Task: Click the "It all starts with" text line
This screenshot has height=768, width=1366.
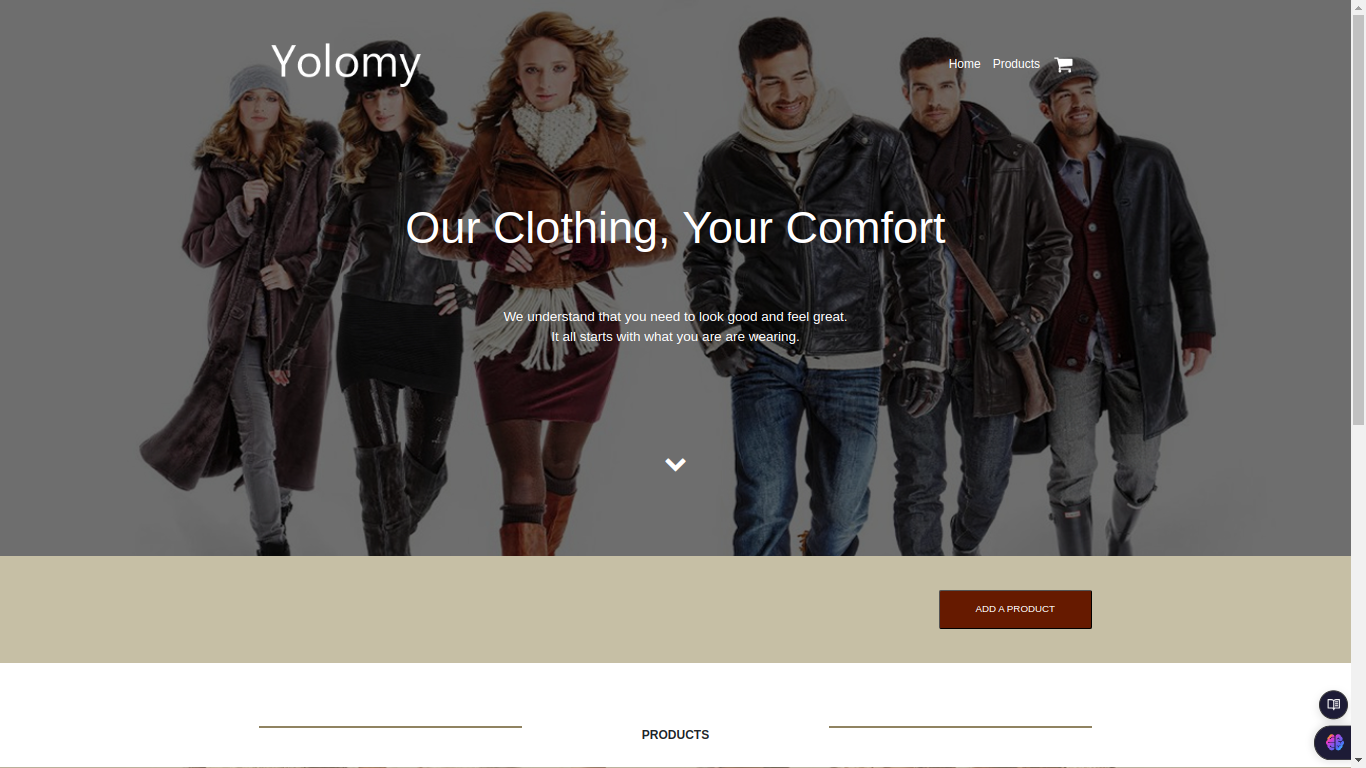Action: [x=675, y=337]
